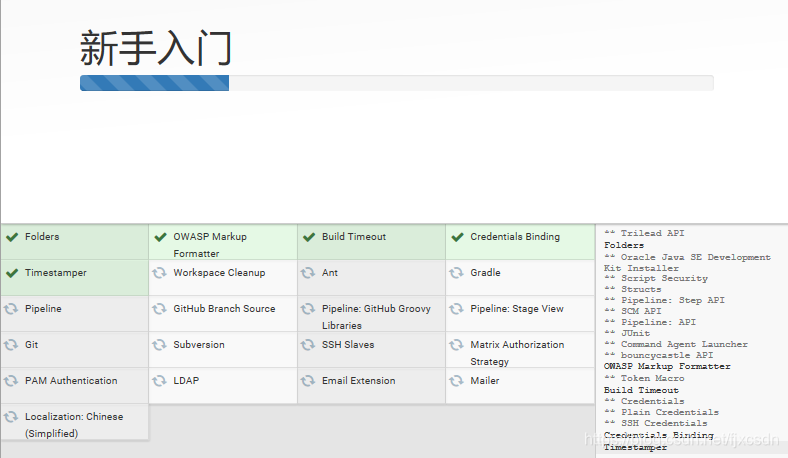Select the Credentials Binding plugin label

(515, 237)
